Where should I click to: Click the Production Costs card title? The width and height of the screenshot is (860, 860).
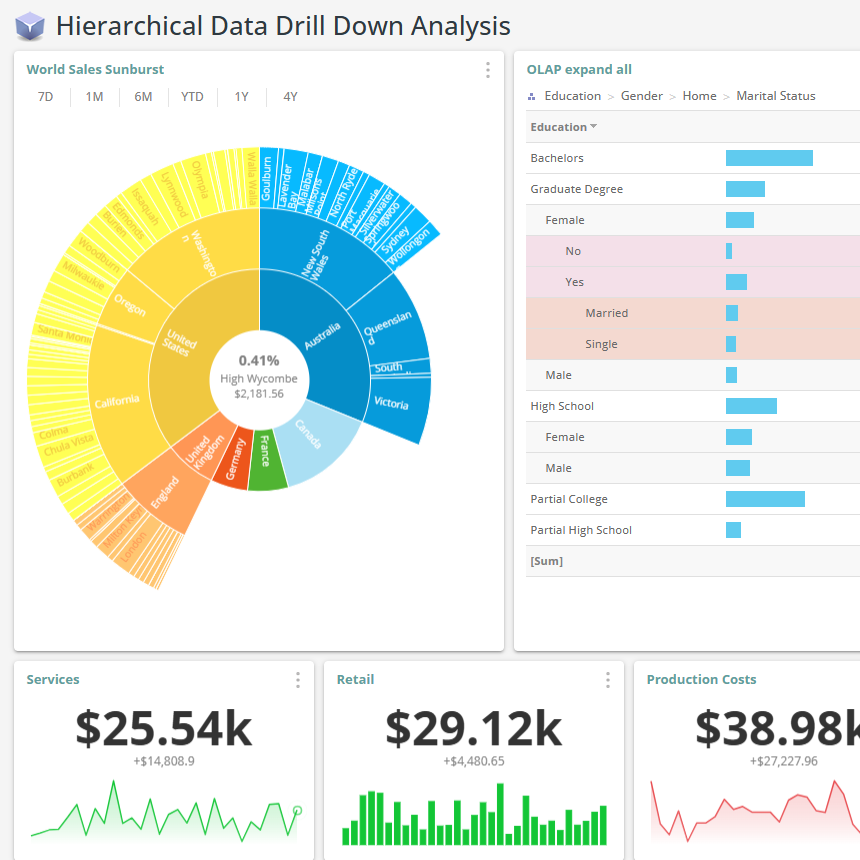coord(701,680)
